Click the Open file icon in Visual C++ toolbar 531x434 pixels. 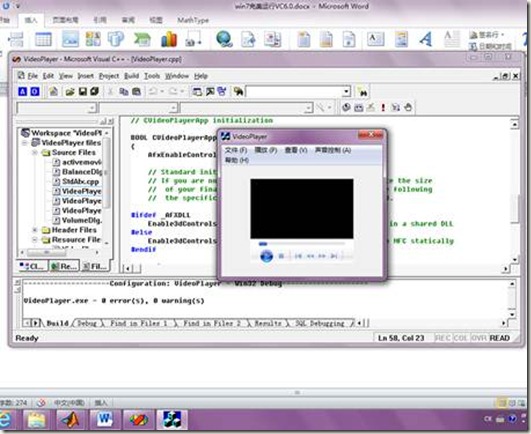[x=70, y=91]
